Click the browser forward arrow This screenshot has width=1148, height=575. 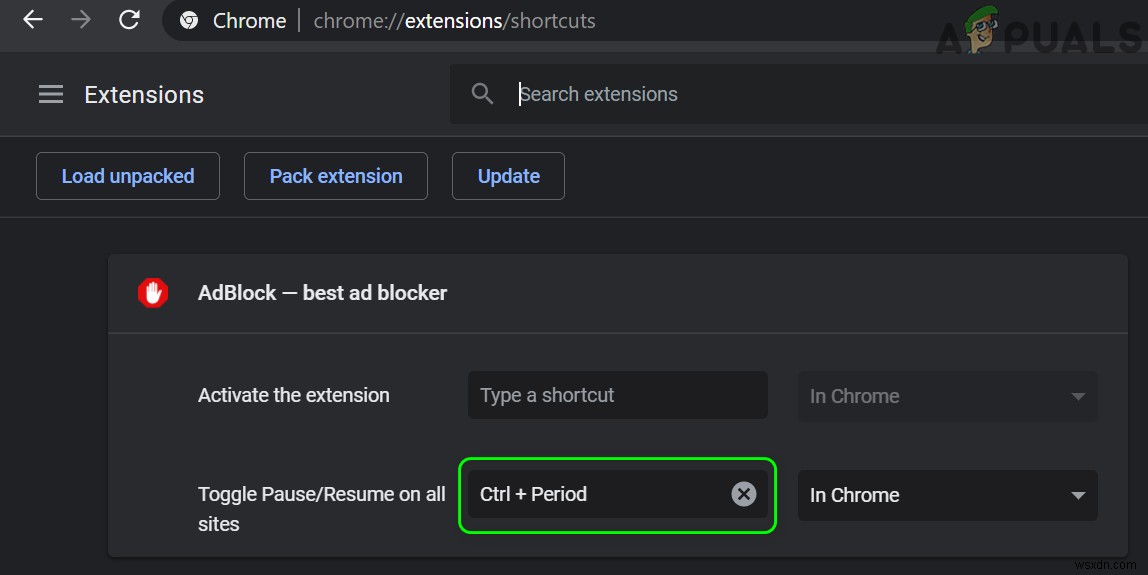[81, 20]
